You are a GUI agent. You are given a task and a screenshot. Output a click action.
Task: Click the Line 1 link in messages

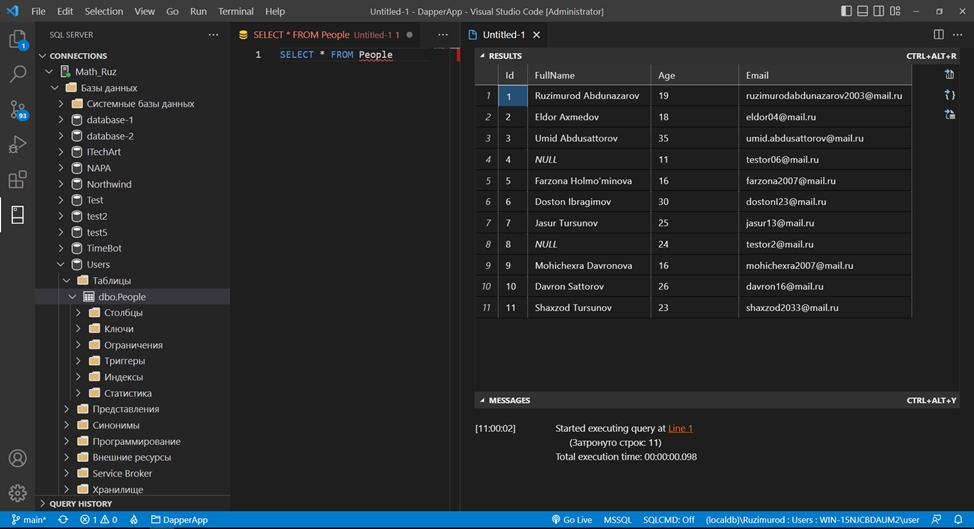tap(680, 428)
